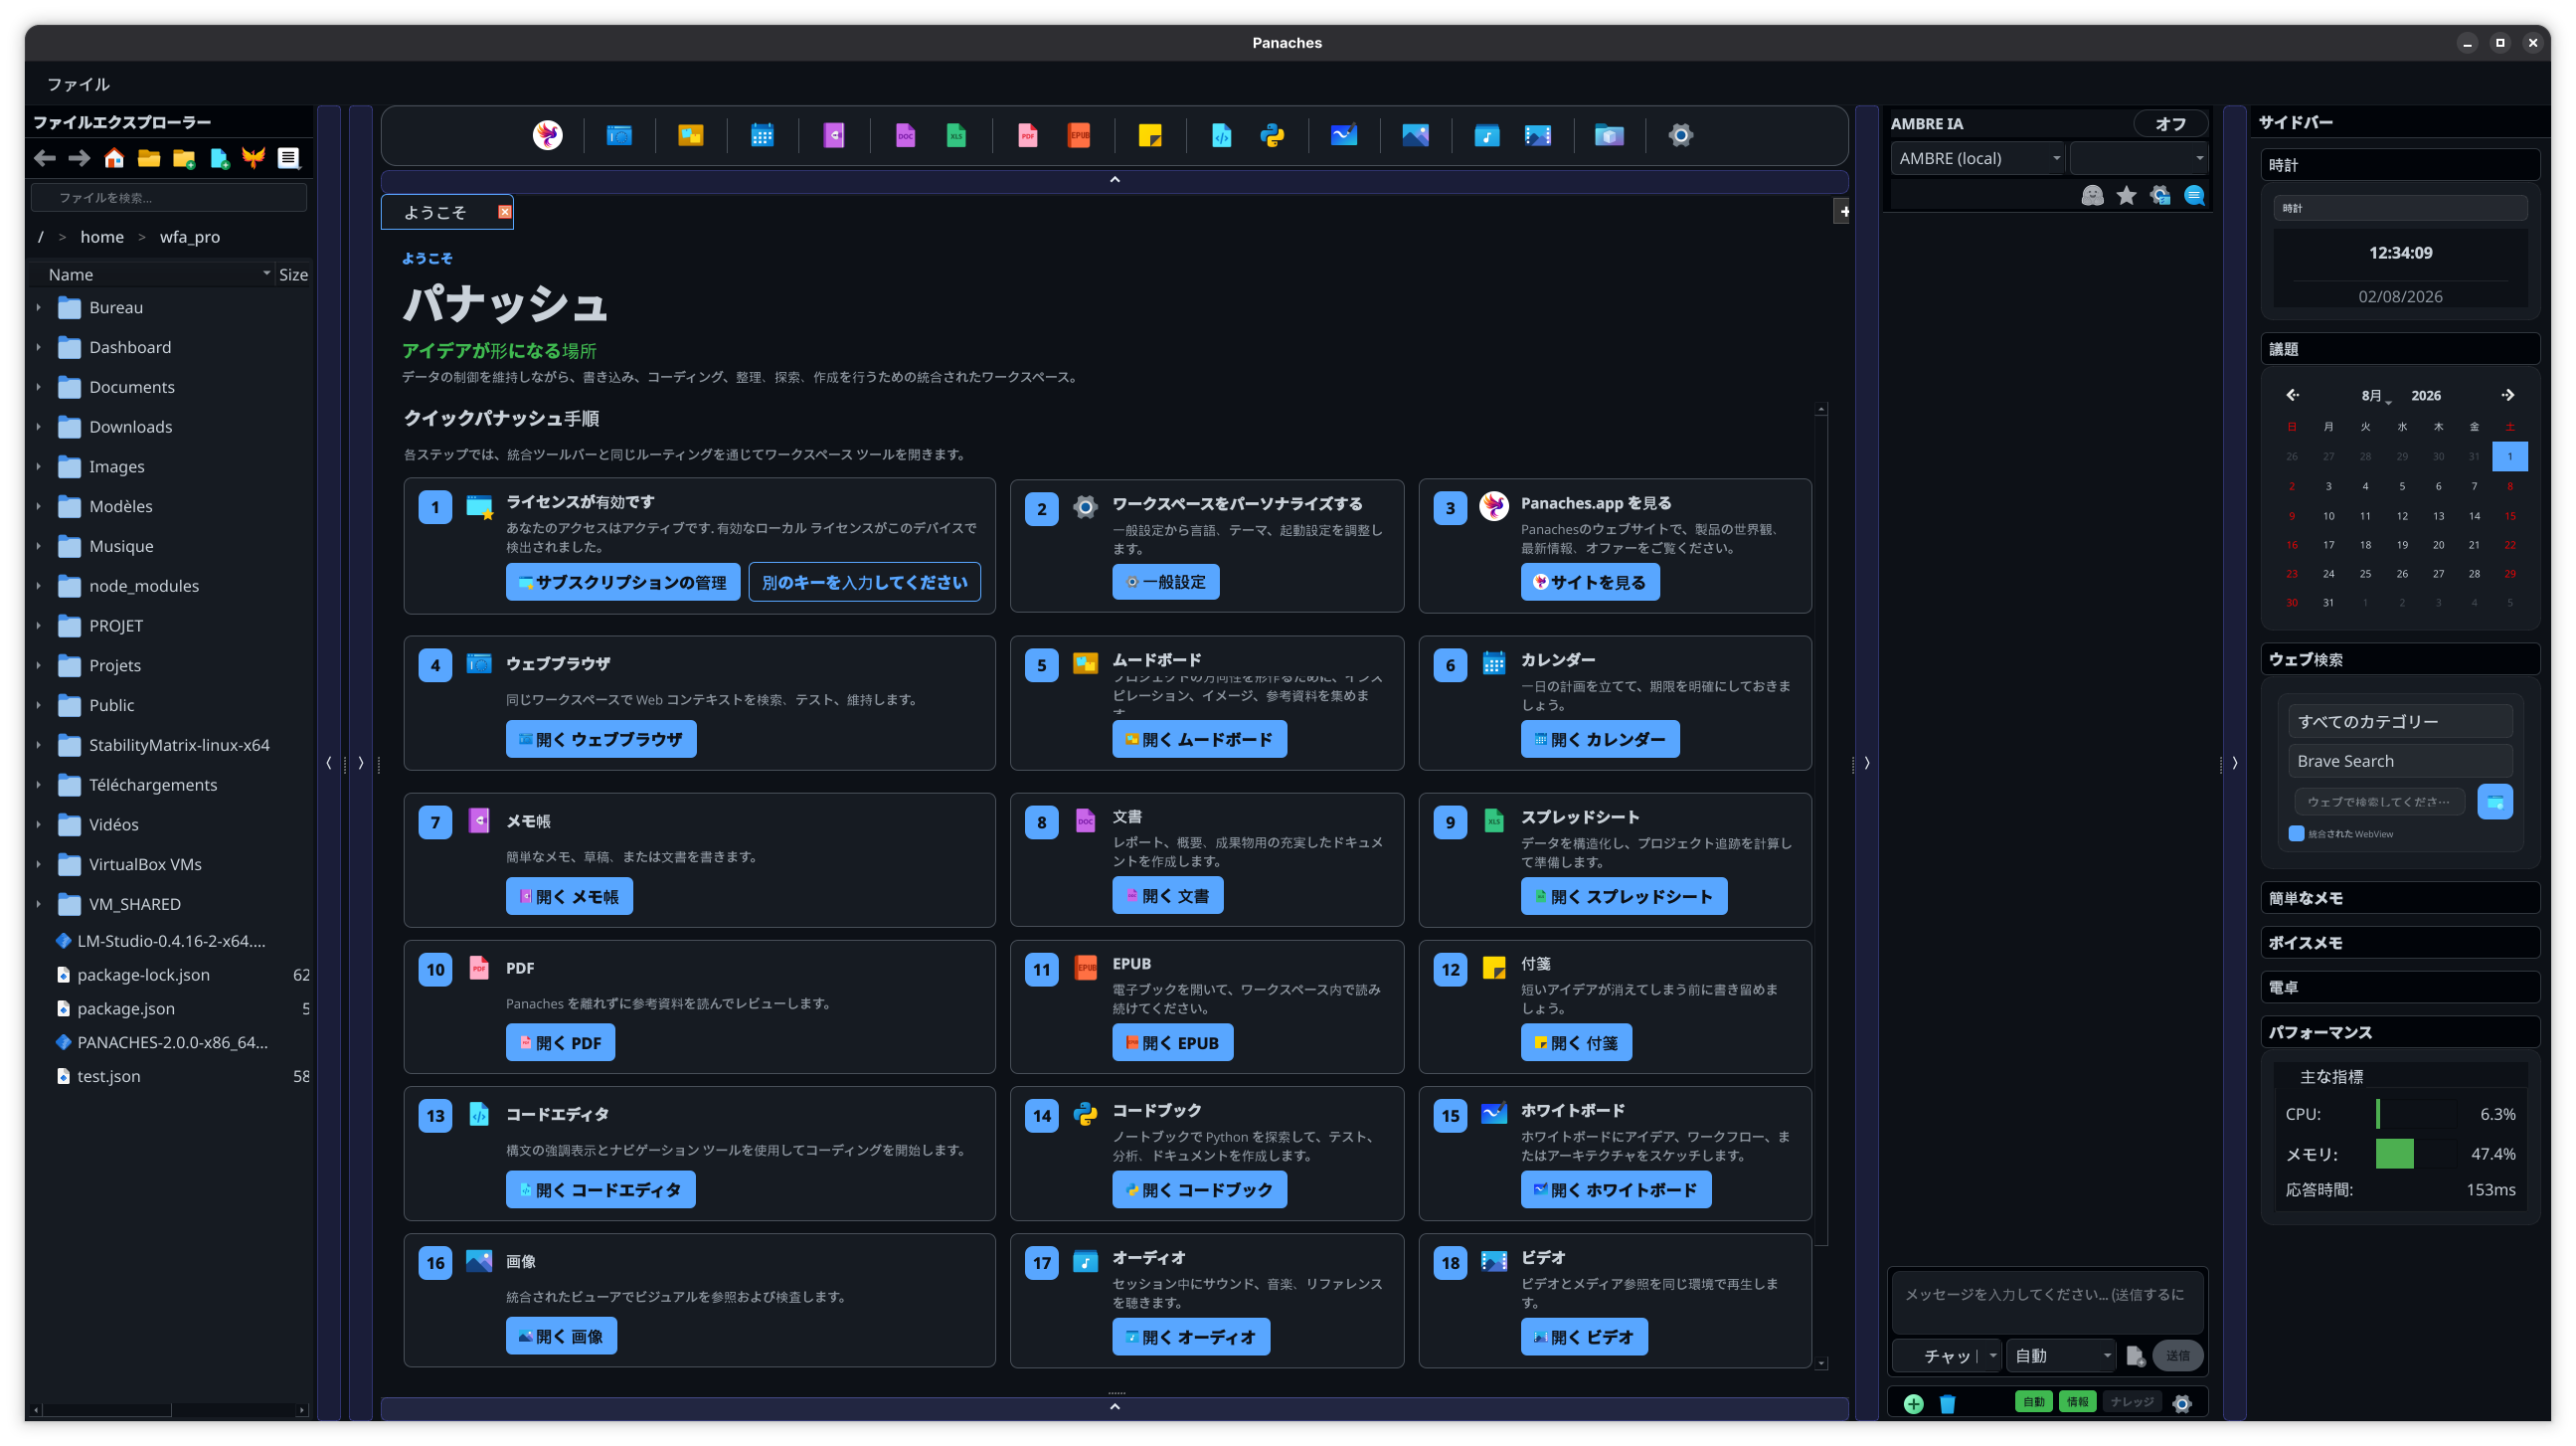
Task: Open the EPUB reader toolbar icon
Action: (1079, 135)
